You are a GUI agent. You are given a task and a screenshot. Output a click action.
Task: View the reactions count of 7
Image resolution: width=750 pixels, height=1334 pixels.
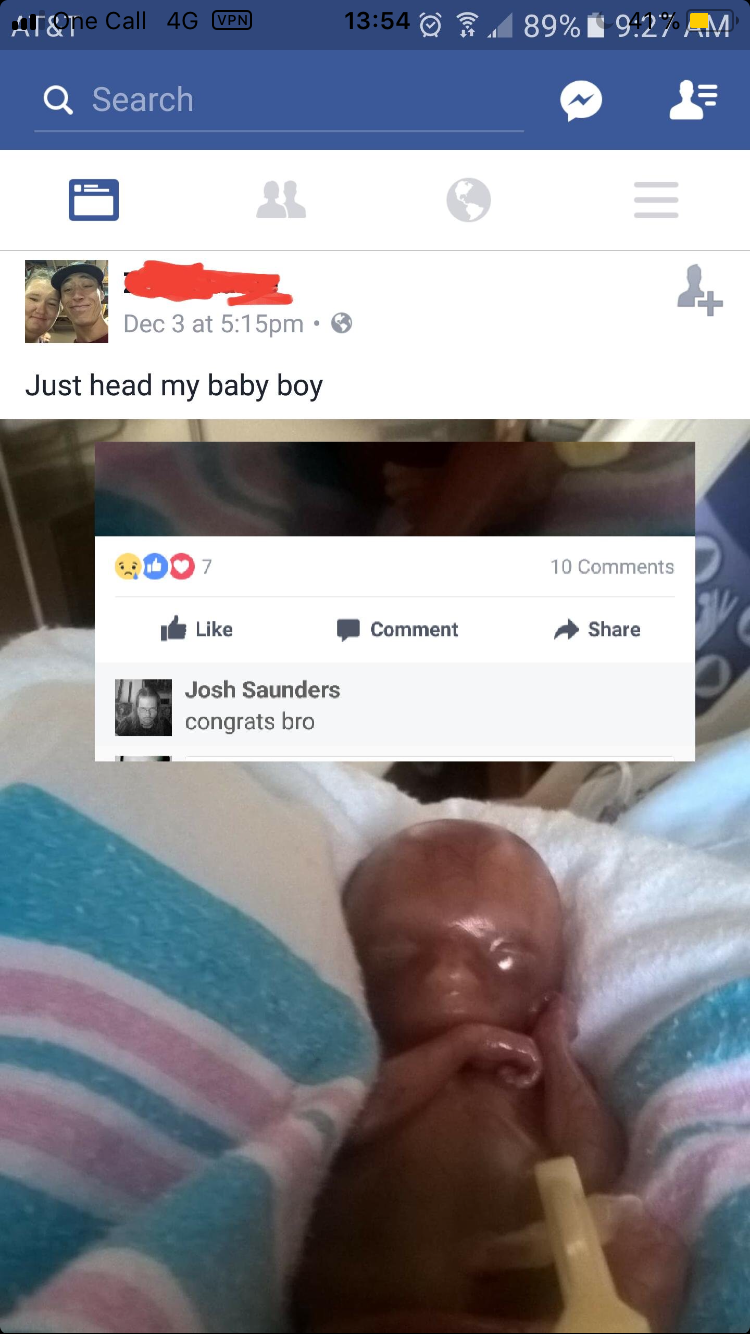(x=164, y=567)
